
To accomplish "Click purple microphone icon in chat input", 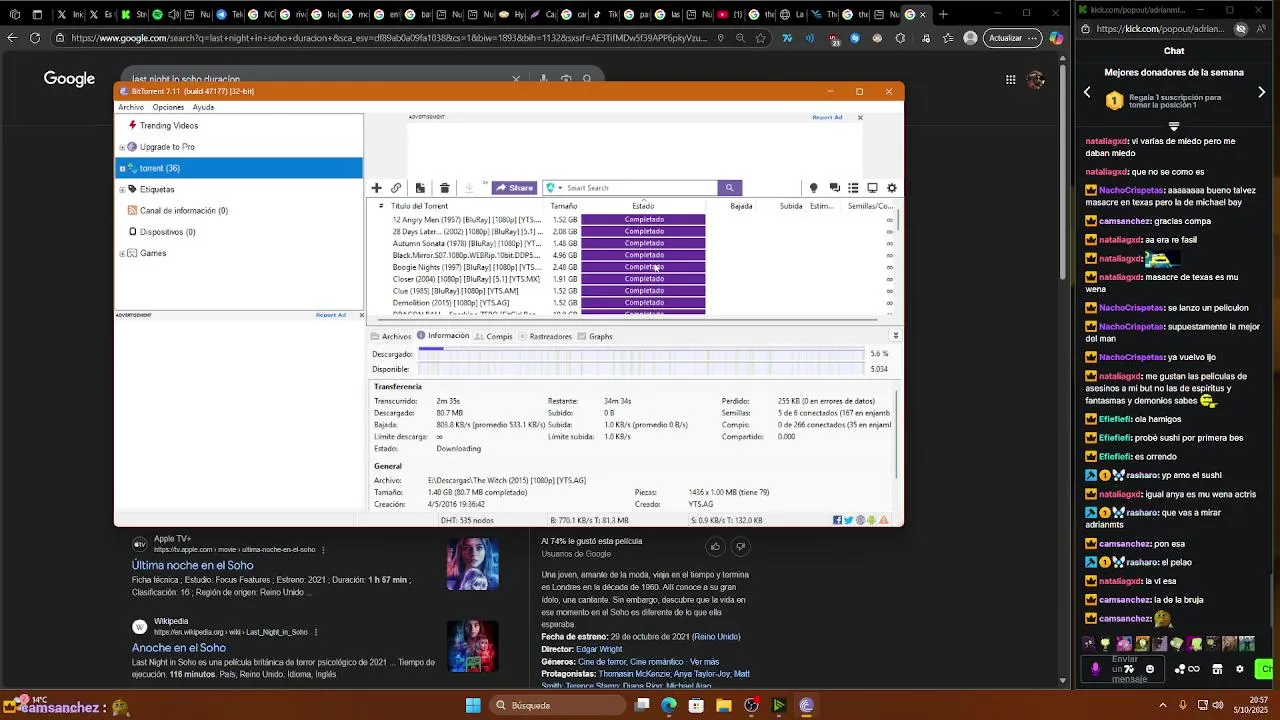I will 1095,669.
